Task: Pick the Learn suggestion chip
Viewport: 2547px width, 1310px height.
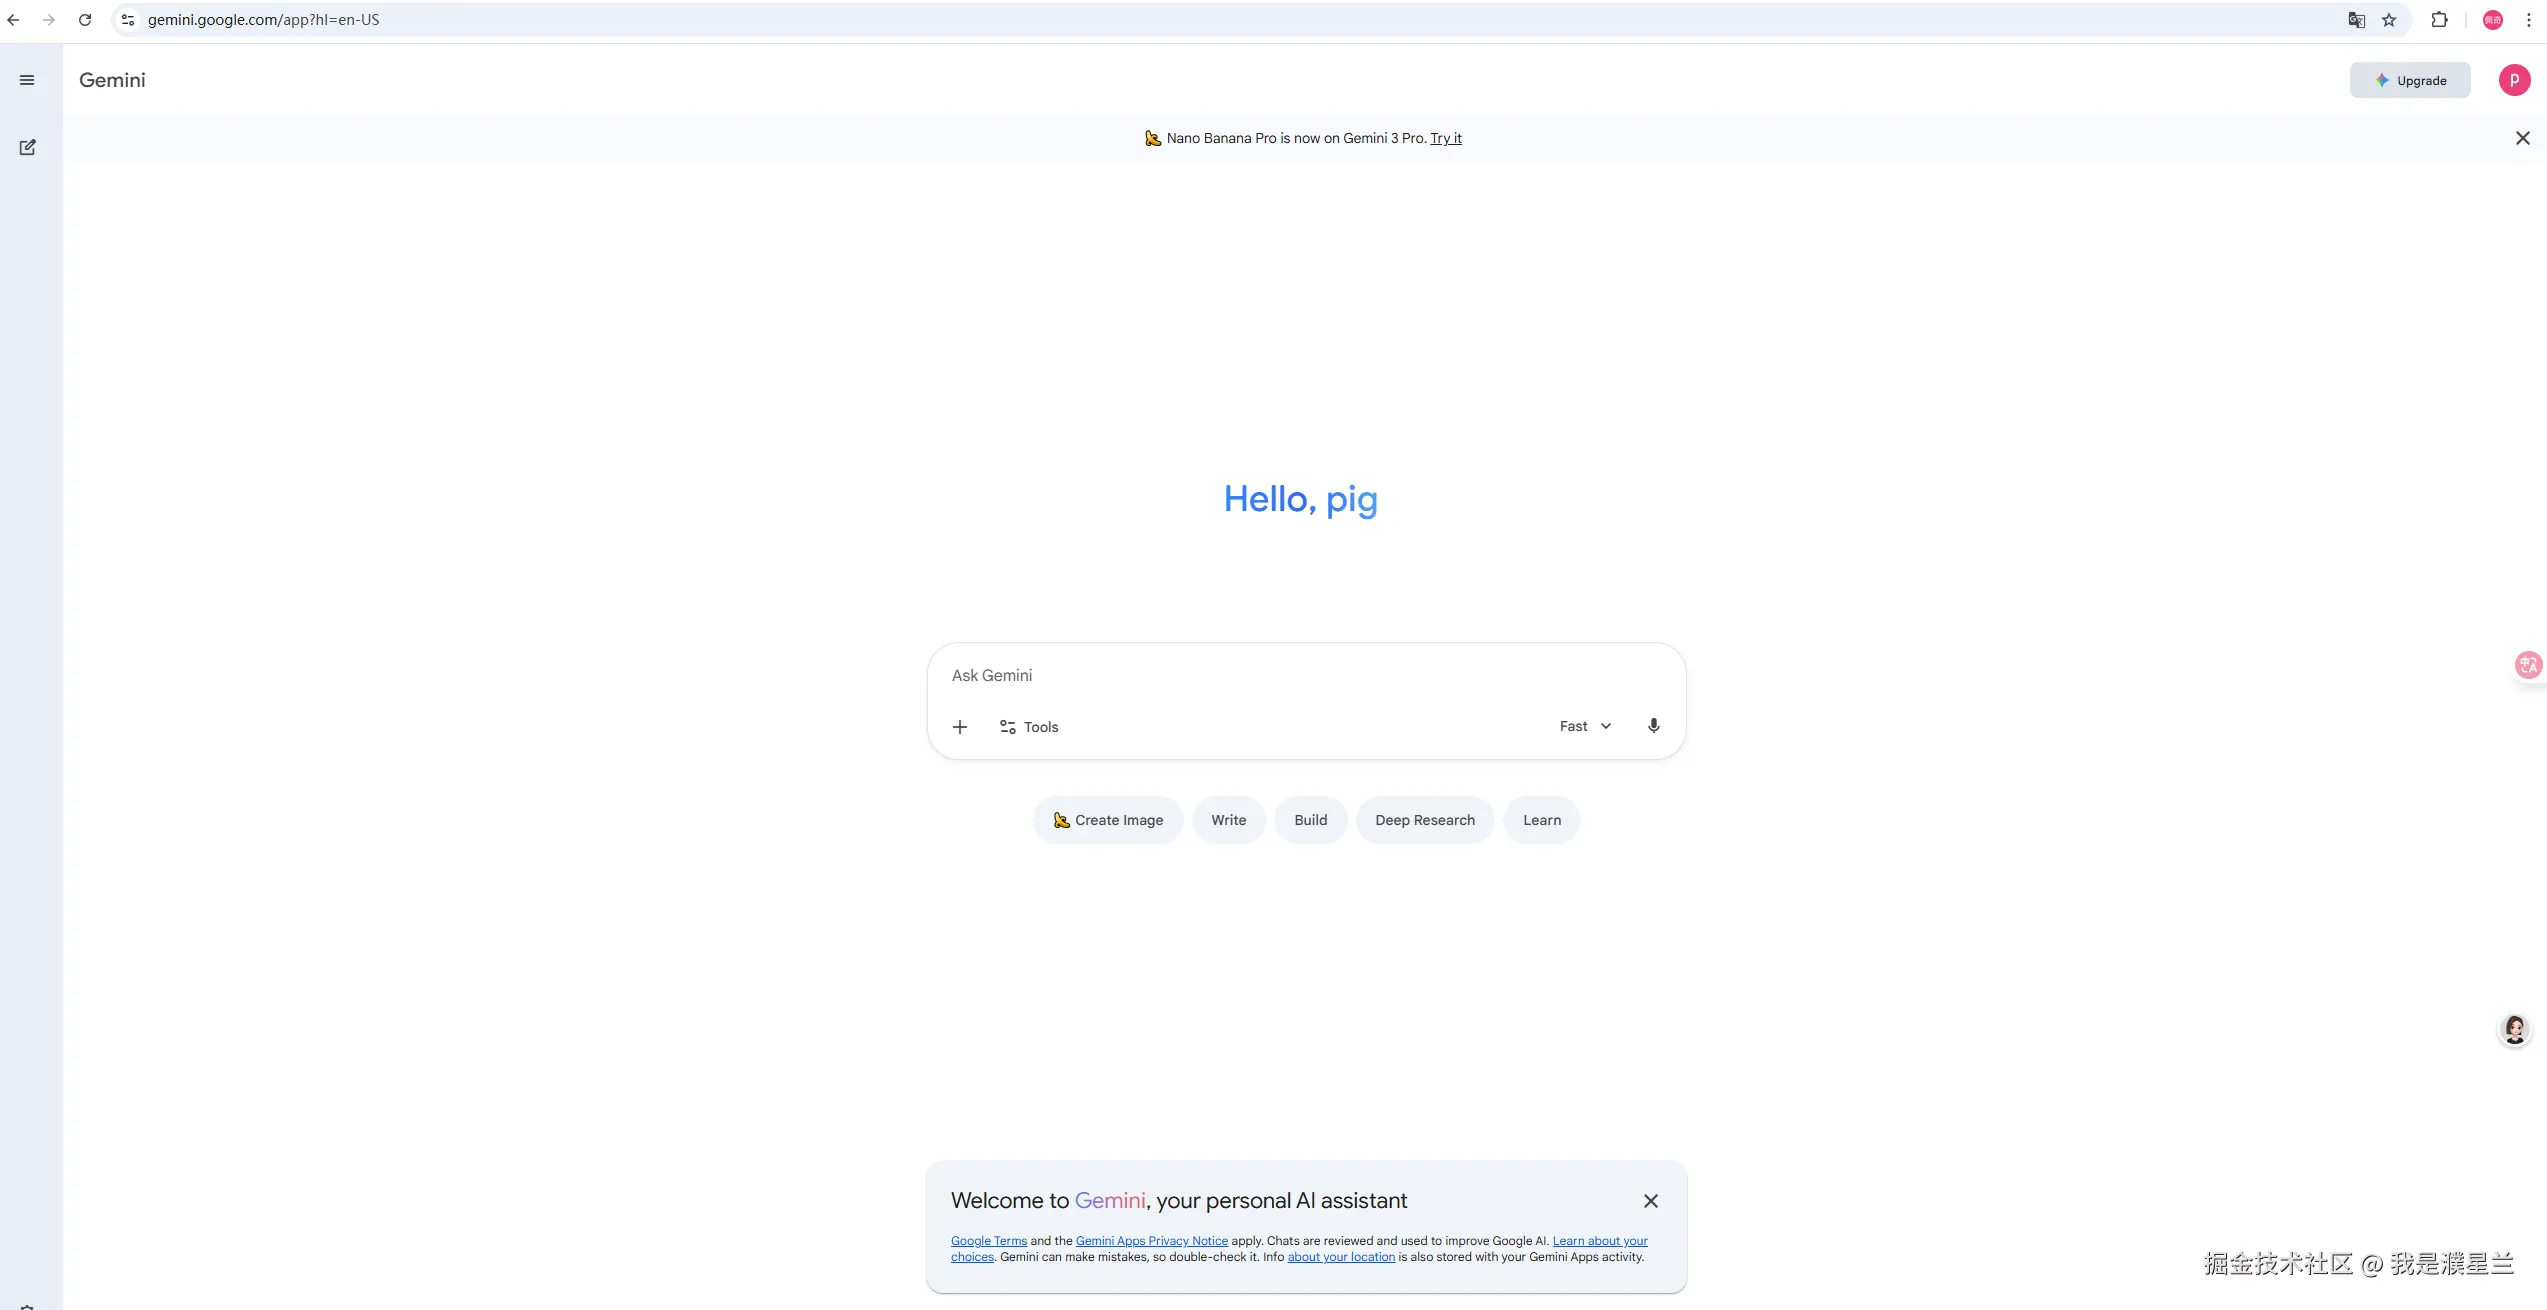Action: [1541, 820]
